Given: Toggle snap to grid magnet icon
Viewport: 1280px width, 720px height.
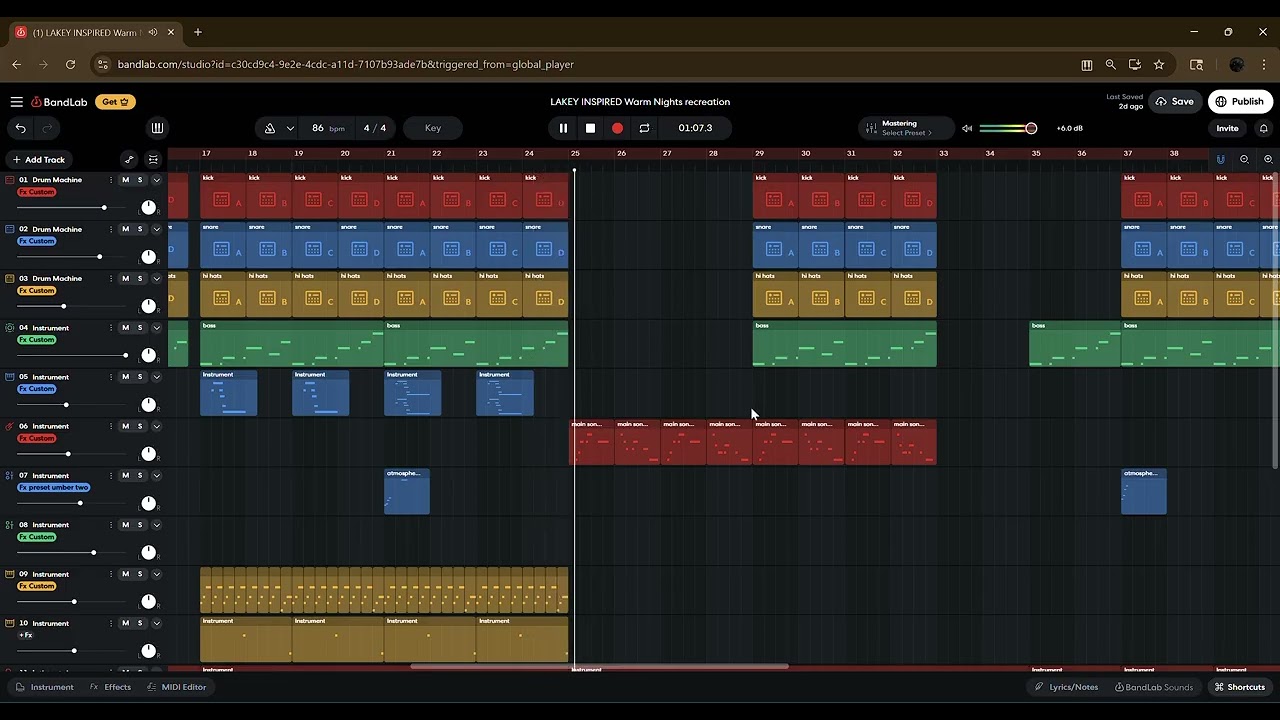Looking at the screenshot, I should point(1220,160).
